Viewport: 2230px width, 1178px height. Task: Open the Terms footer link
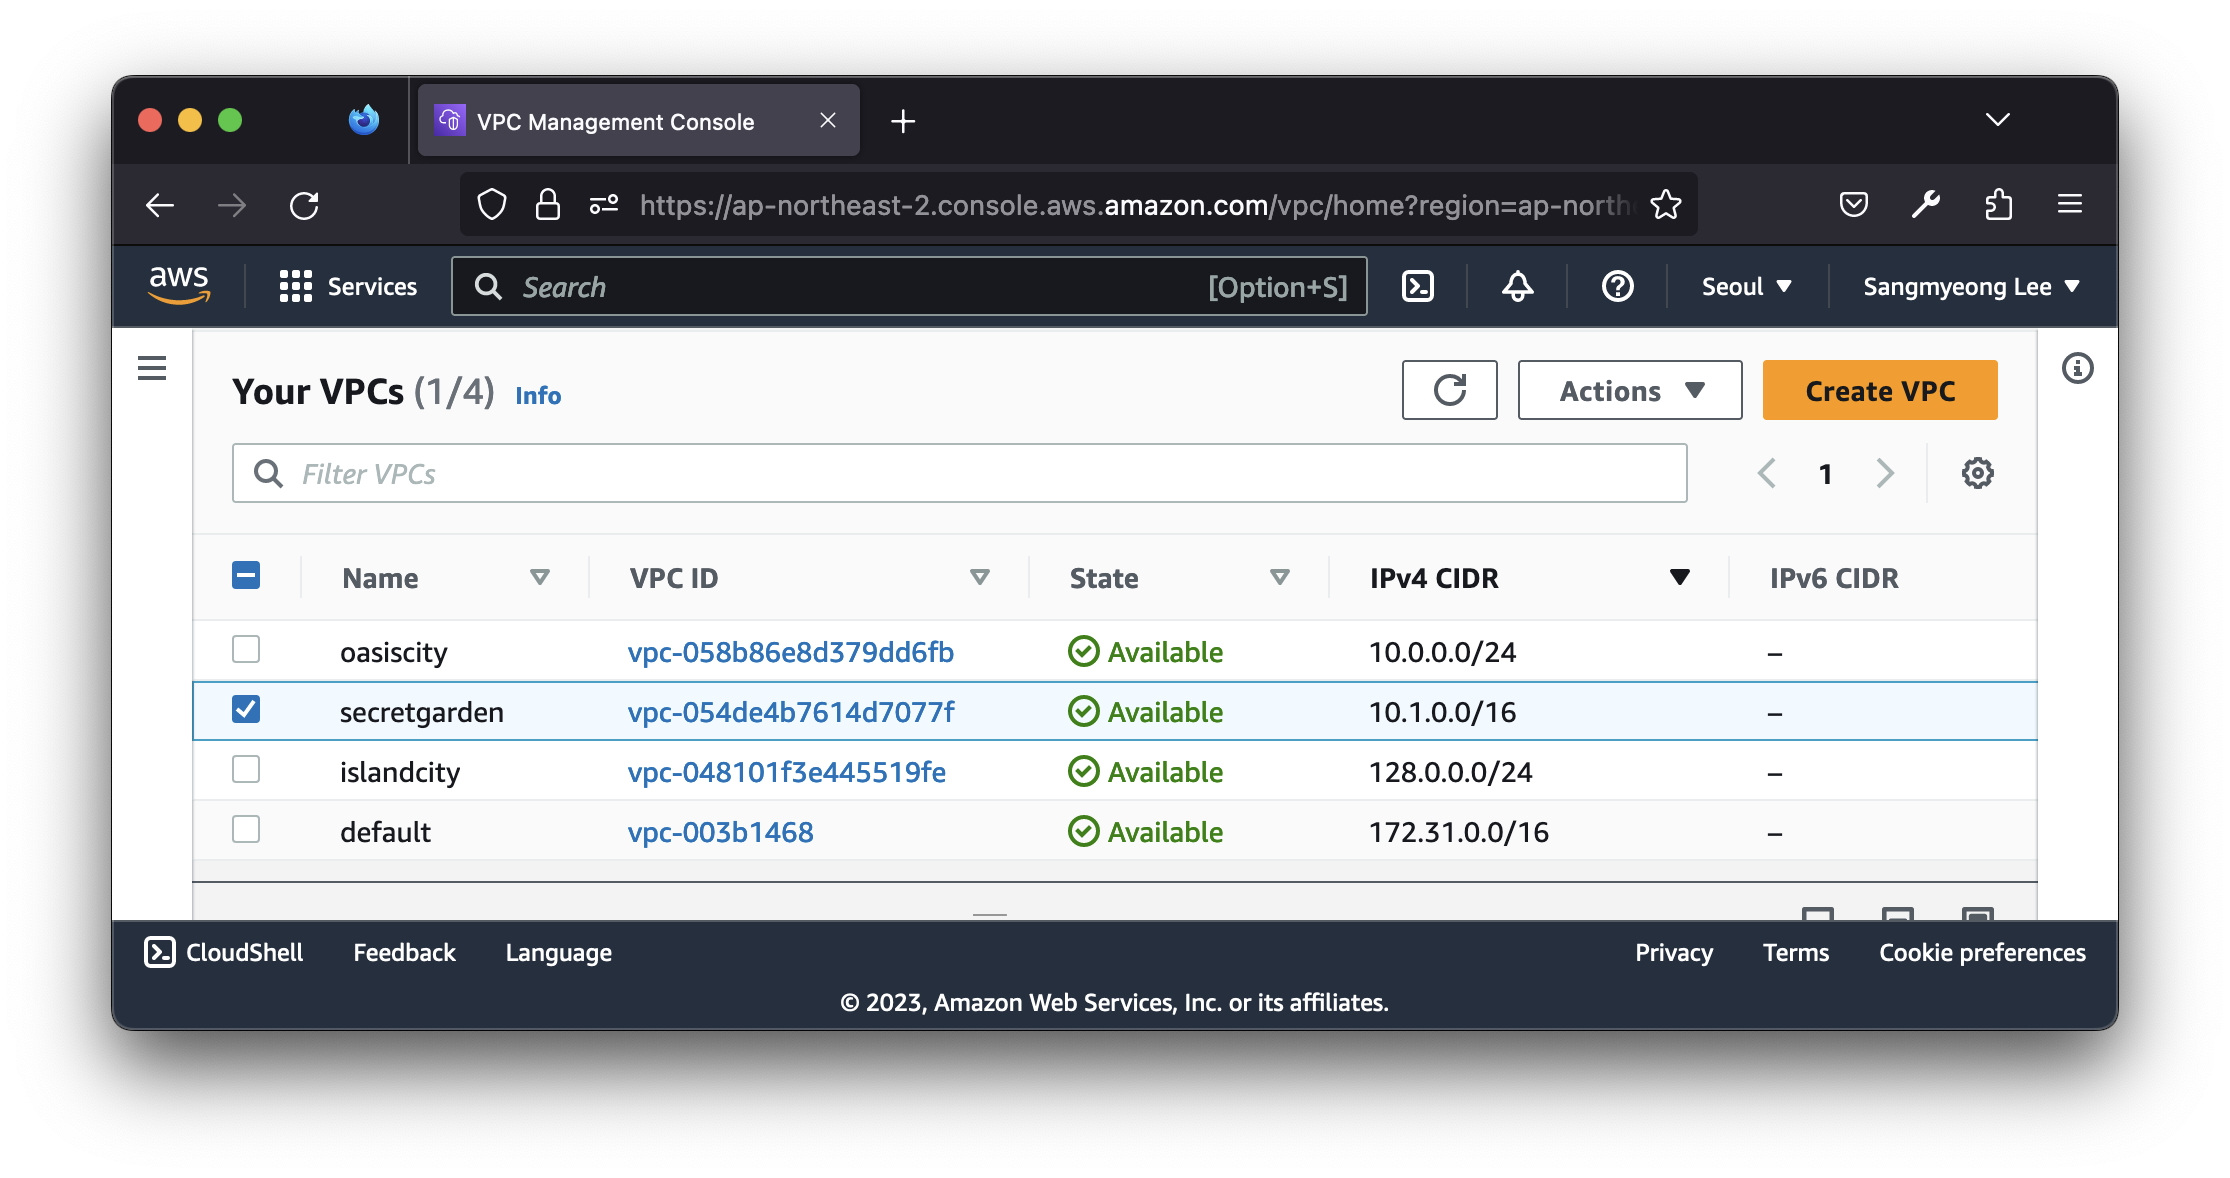[1795, 952]
